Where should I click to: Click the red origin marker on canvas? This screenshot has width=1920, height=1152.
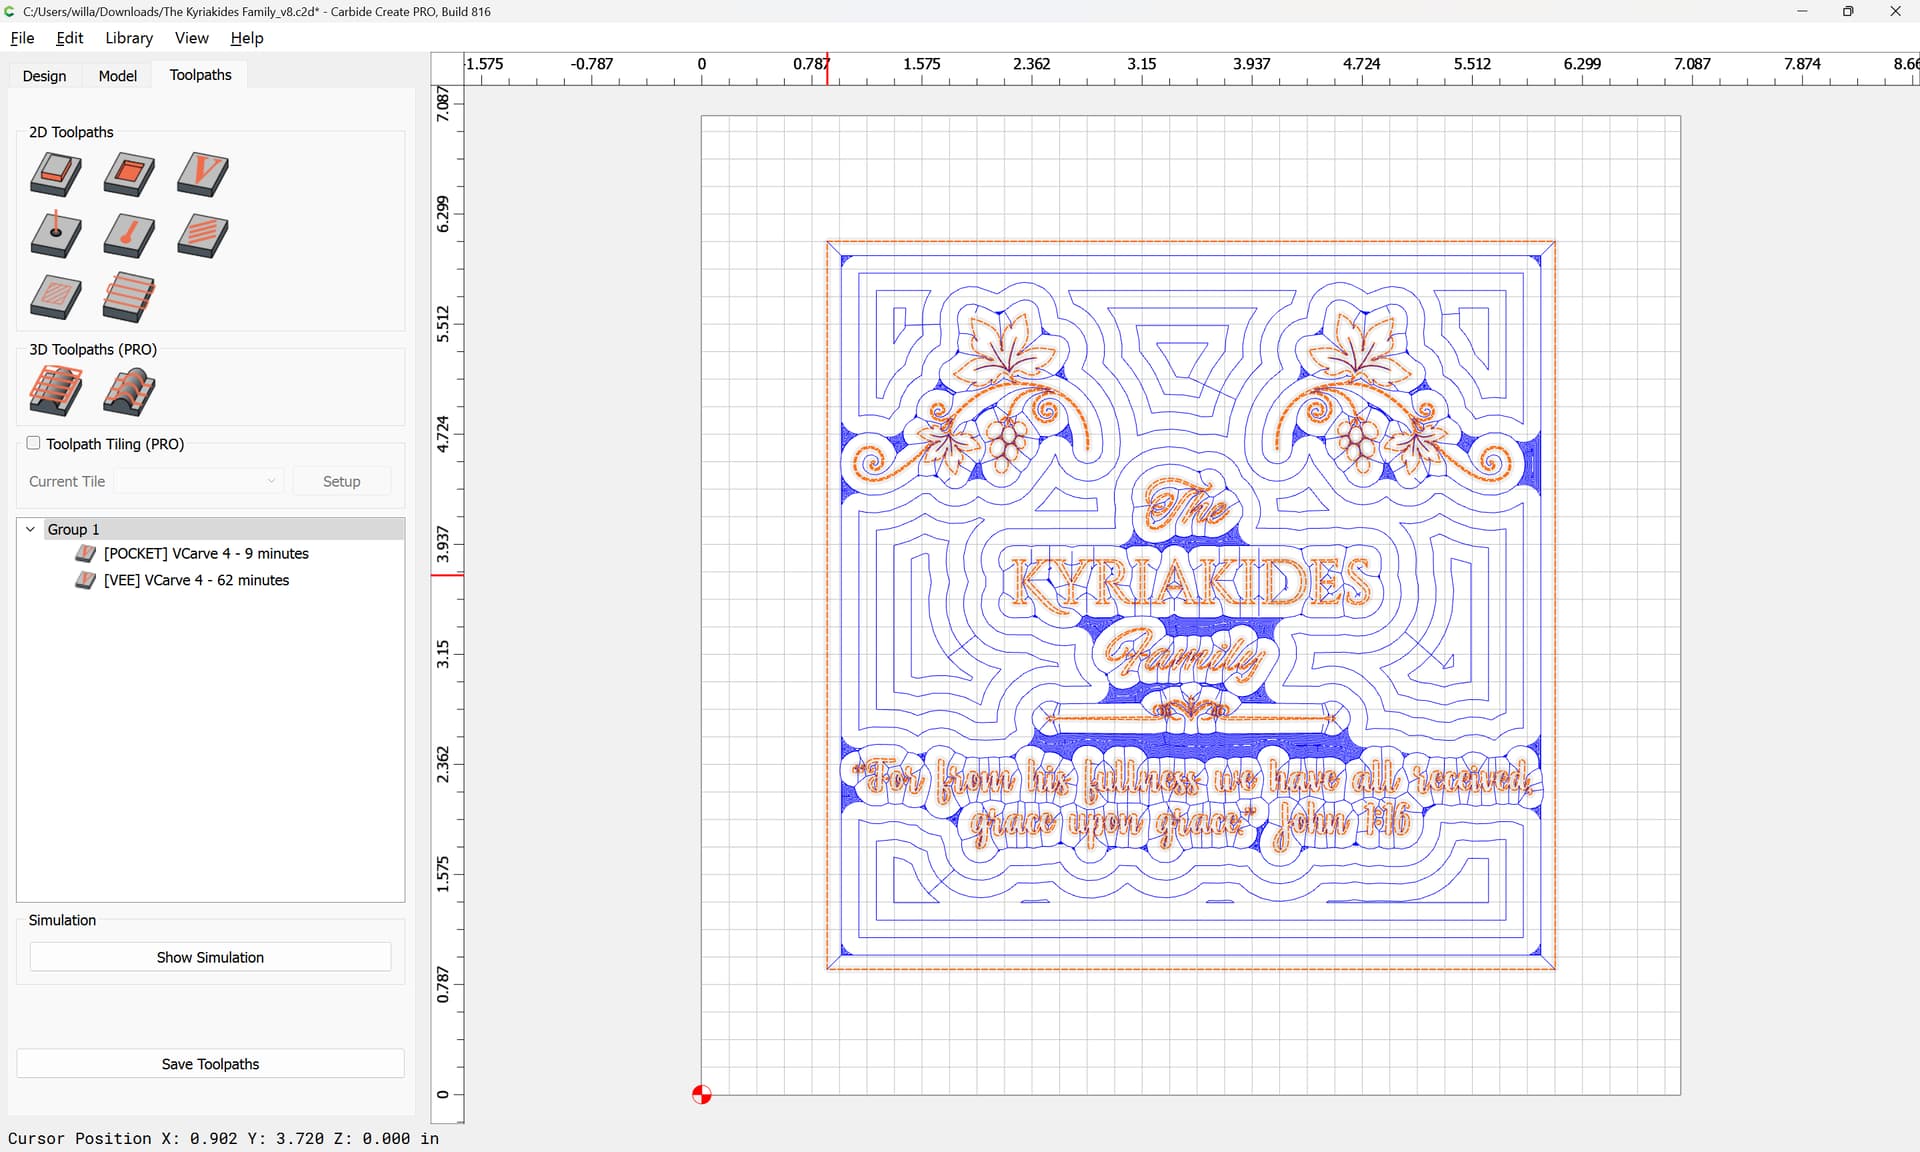coord(702,1095)
